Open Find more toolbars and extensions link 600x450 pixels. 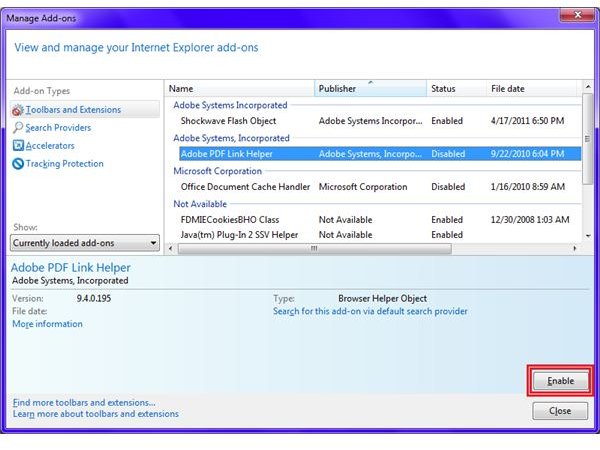84,403
